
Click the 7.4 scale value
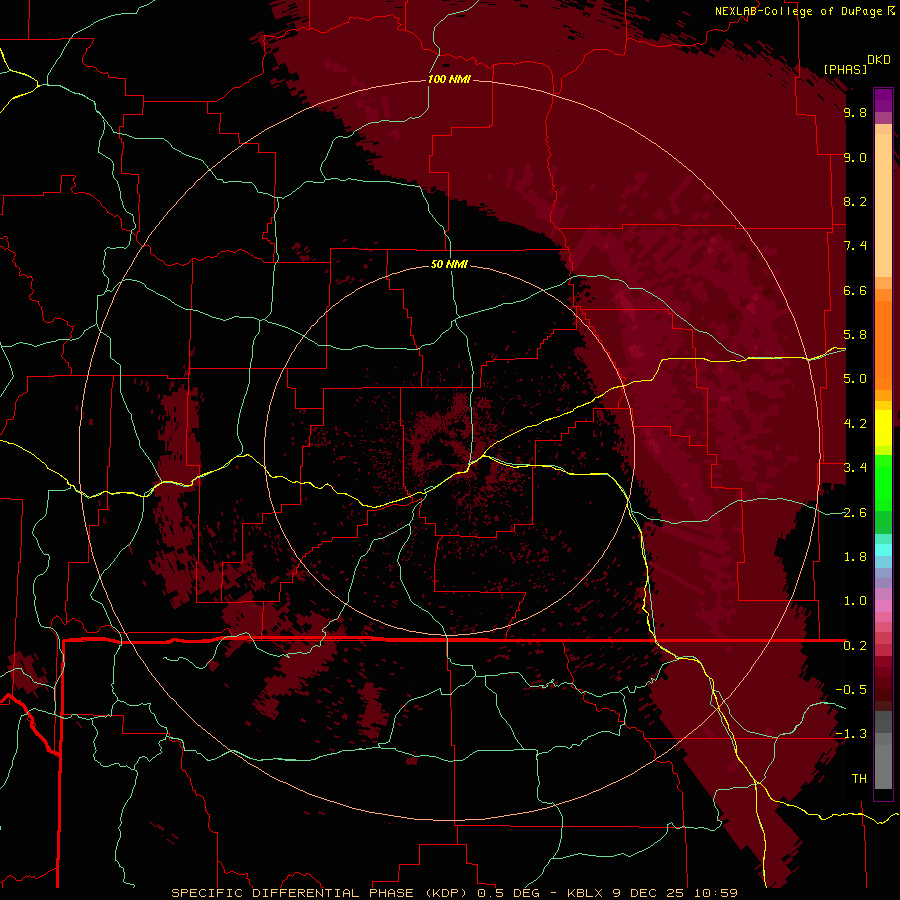(855, 246)
